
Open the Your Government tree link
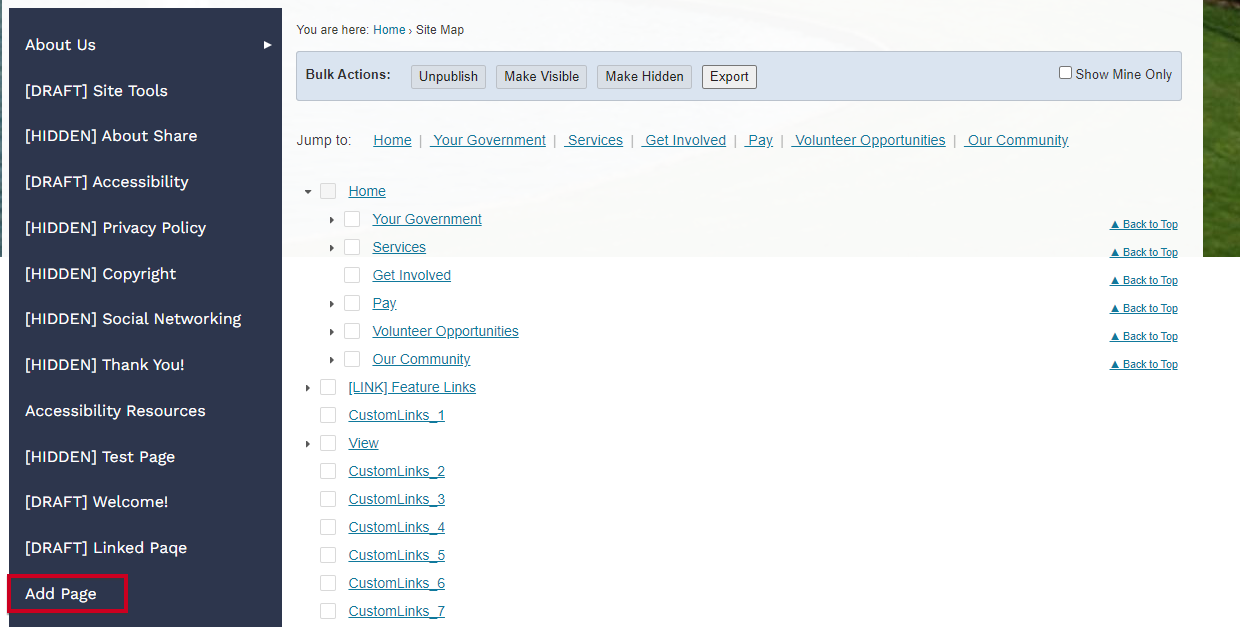point(427,219)
